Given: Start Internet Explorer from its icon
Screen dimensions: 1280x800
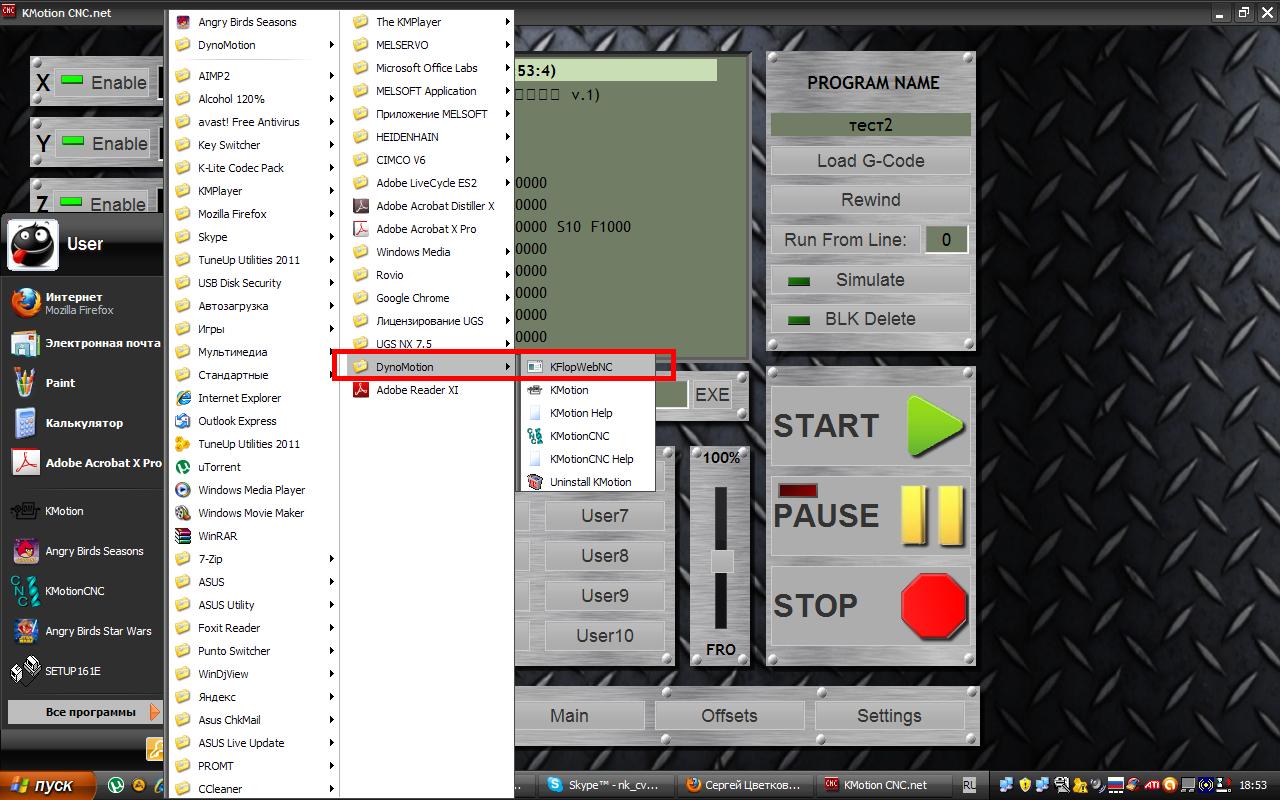Looking at the screenshot, I should click(x=183, y=398).
